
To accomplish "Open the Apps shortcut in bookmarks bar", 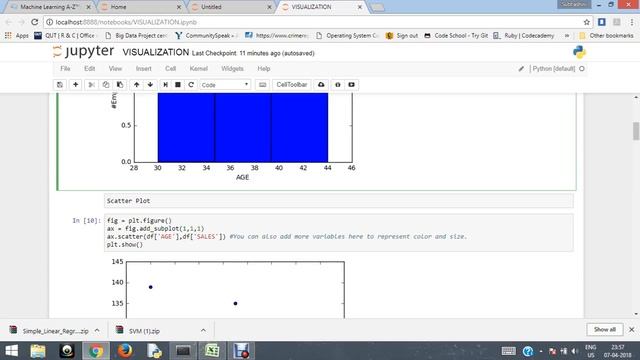I will [x=17, y=36].
